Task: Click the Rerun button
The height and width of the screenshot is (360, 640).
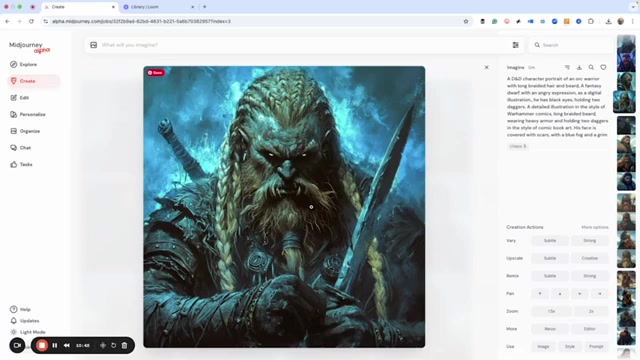Action: tap(550, 329)
